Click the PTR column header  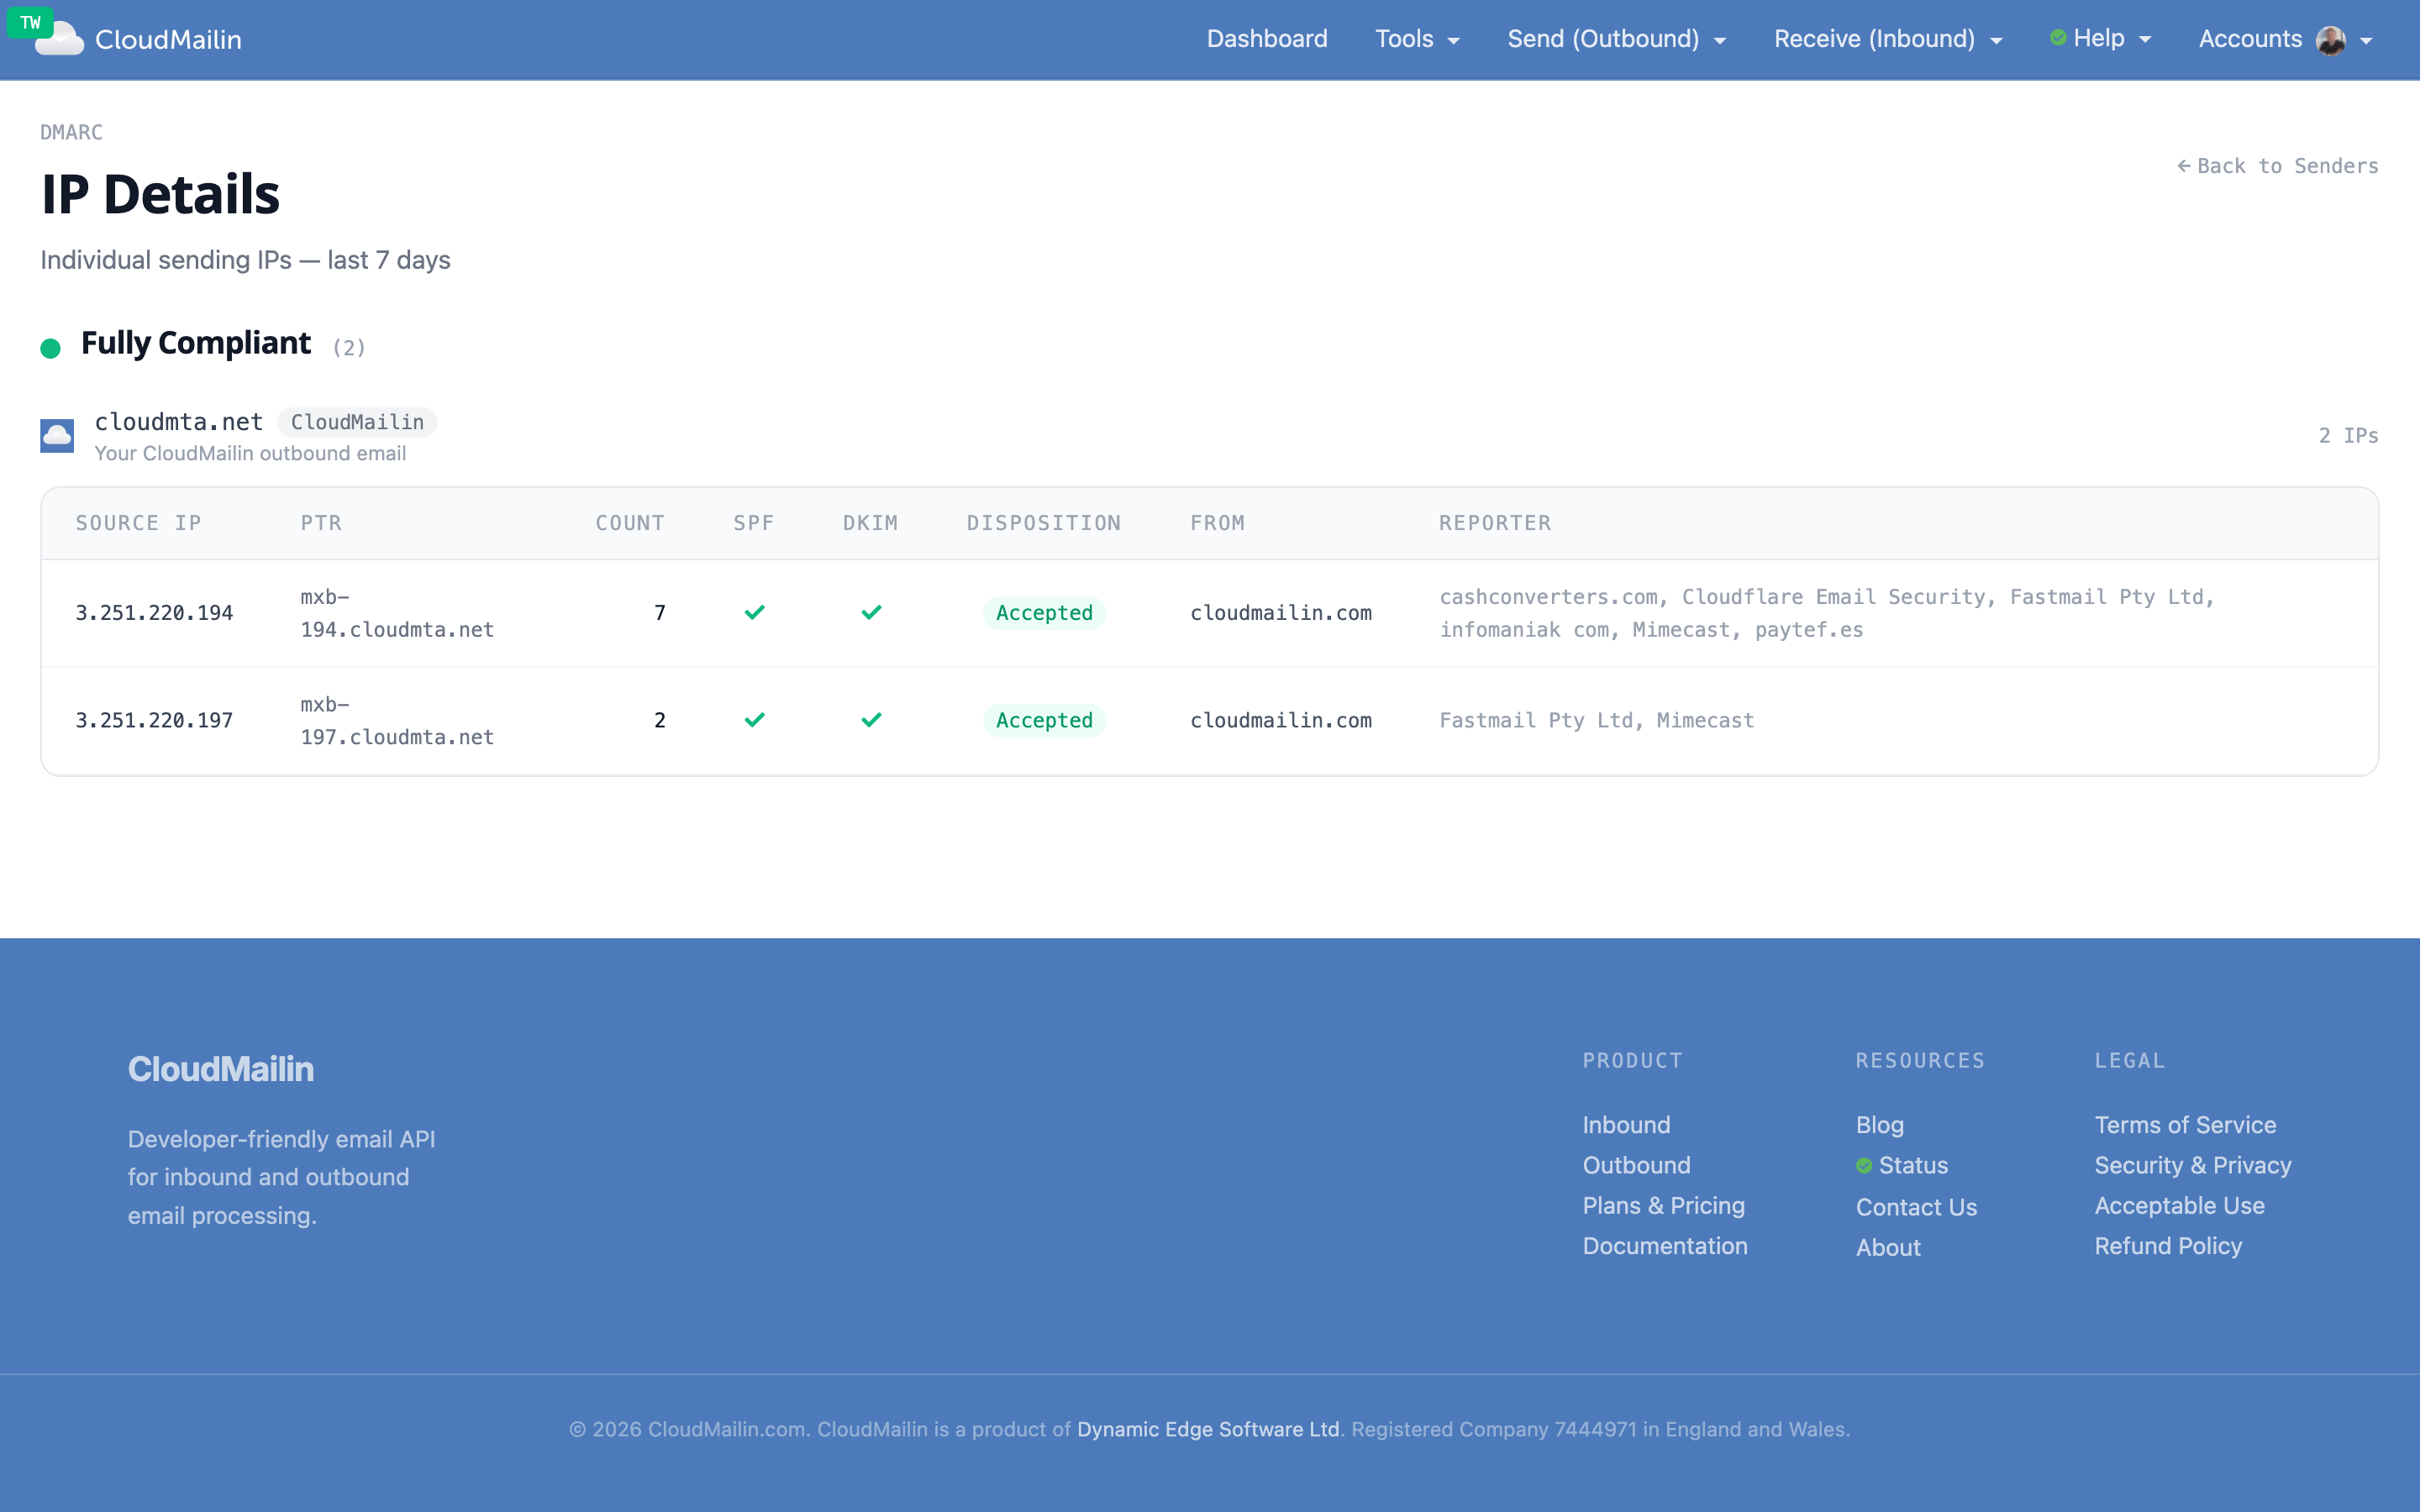click(x=321, y=523)
